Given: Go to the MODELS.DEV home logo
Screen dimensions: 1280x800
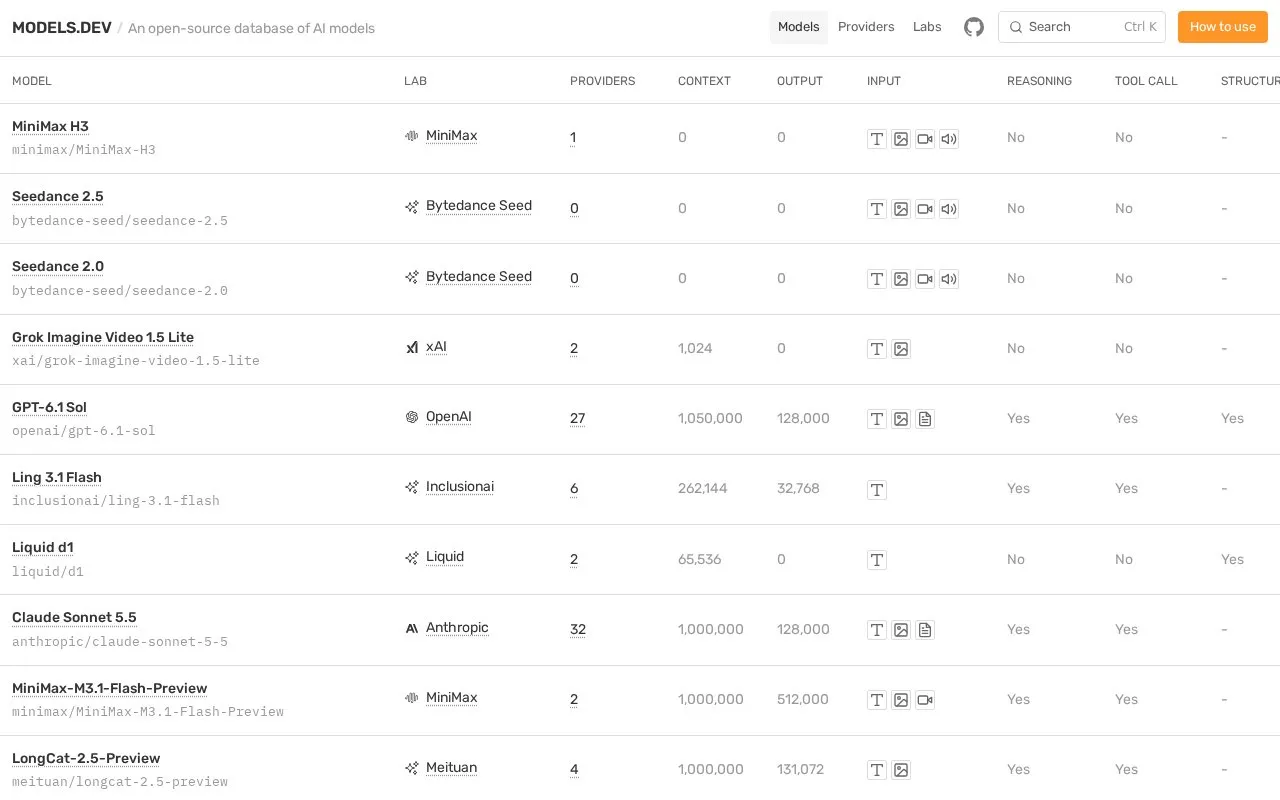Looking at the screenshot, I should (61, 28).
